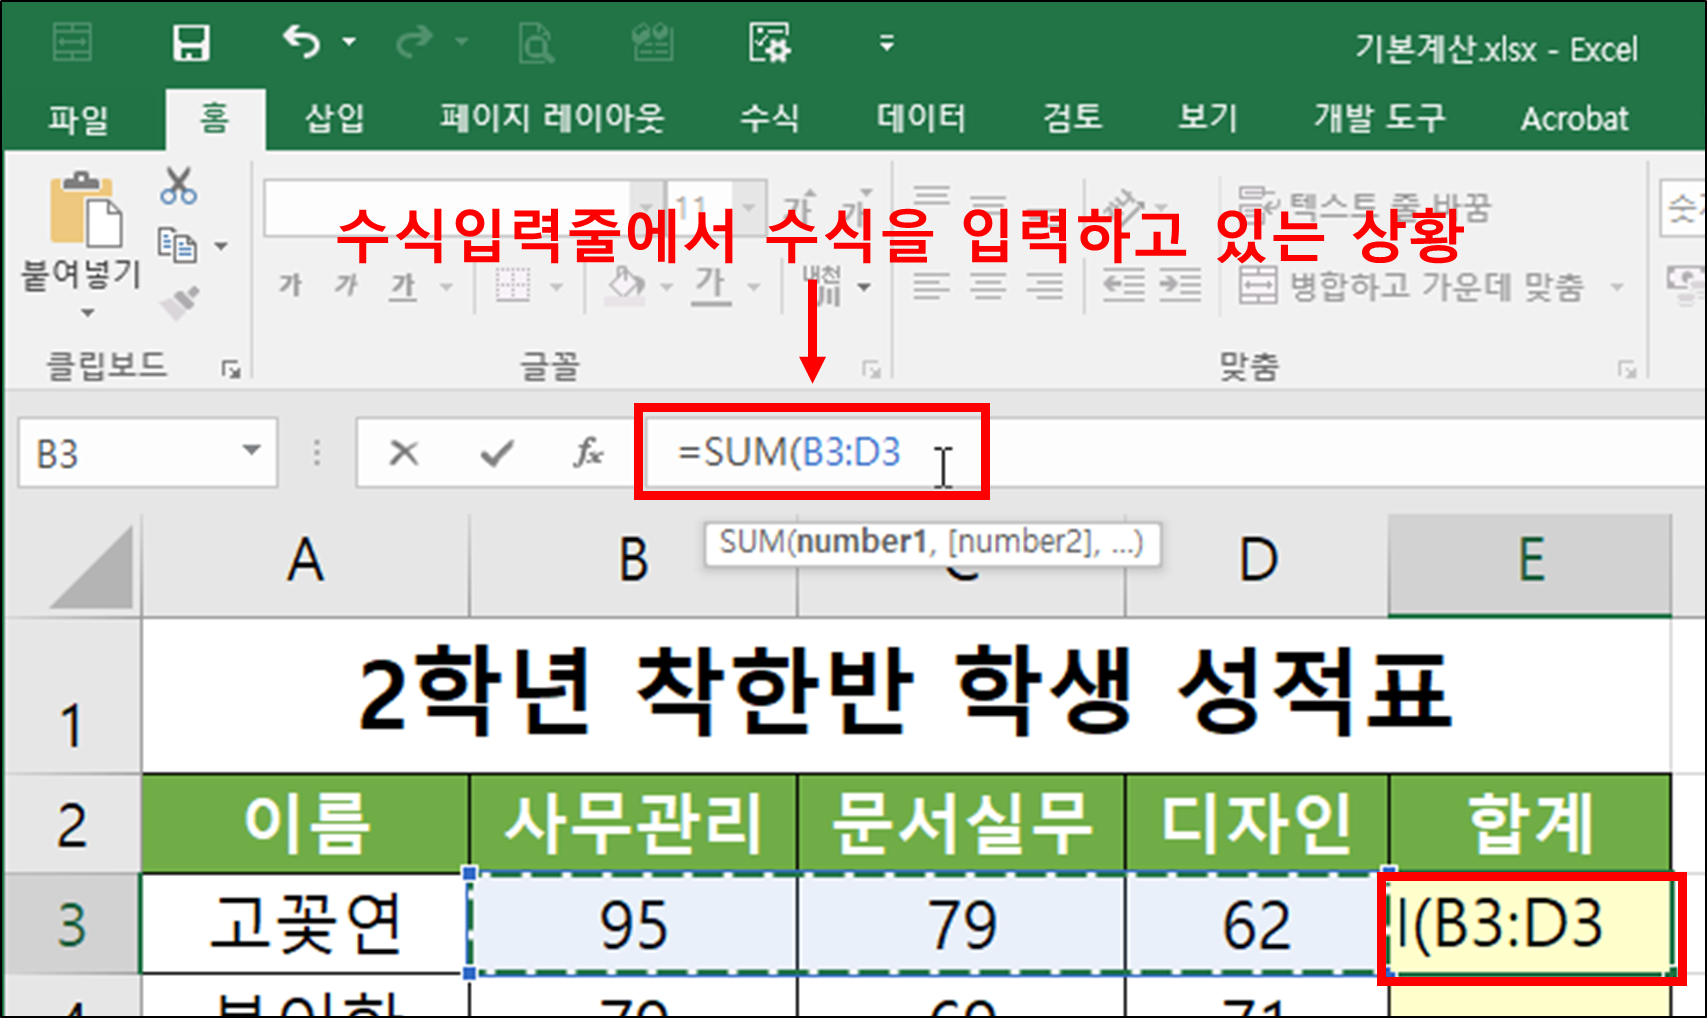Click the Select All corner triangle
This screenshot has height=1018, width=1707.
92,568
